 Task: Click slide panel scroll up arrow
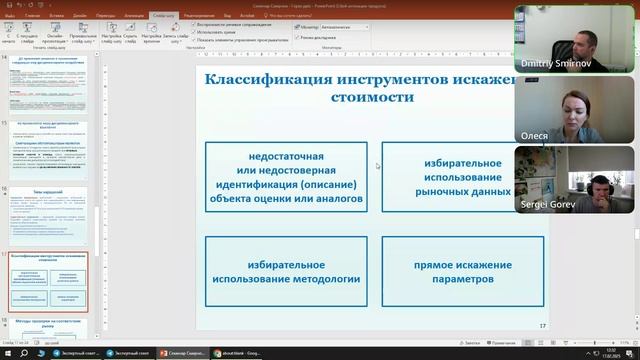(97, 54)
